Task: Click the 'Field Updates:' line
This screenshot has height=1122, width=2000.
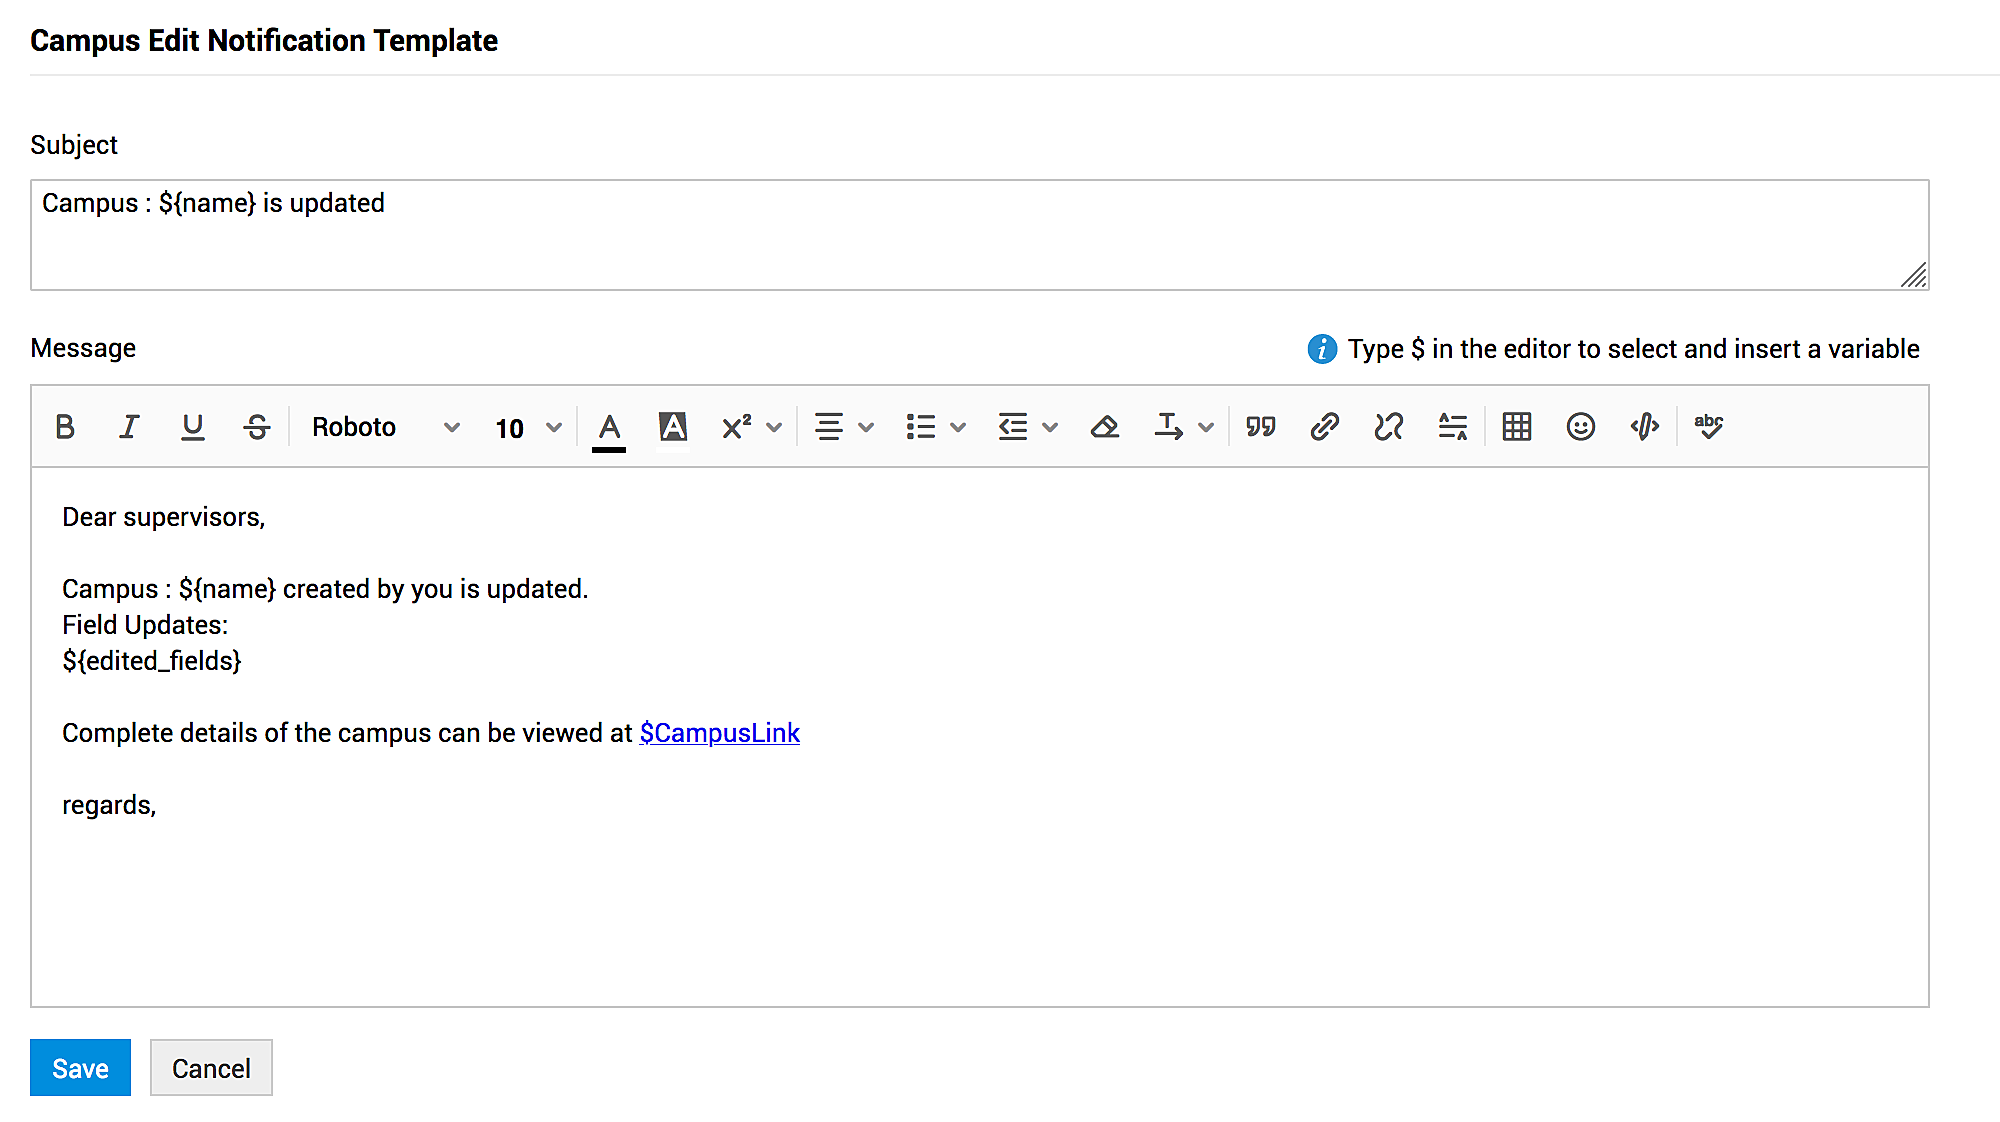Action: (x=145, y=625)
